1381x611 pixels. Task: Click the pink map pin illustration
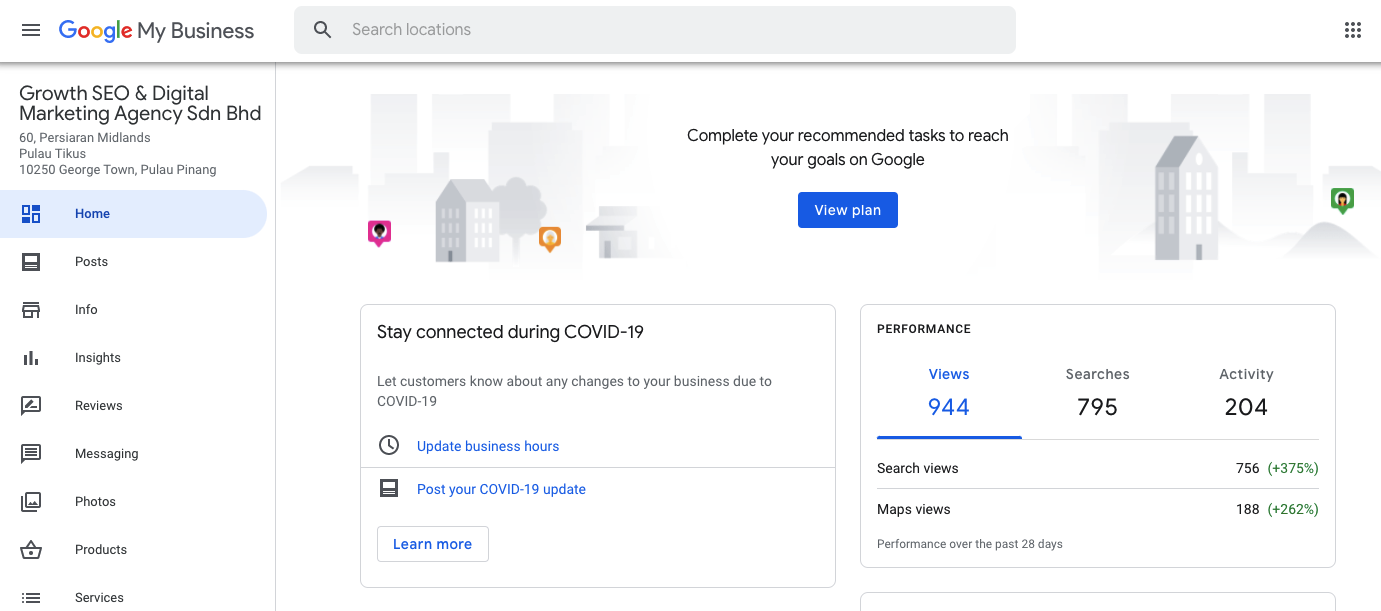(x=379, y=233)
